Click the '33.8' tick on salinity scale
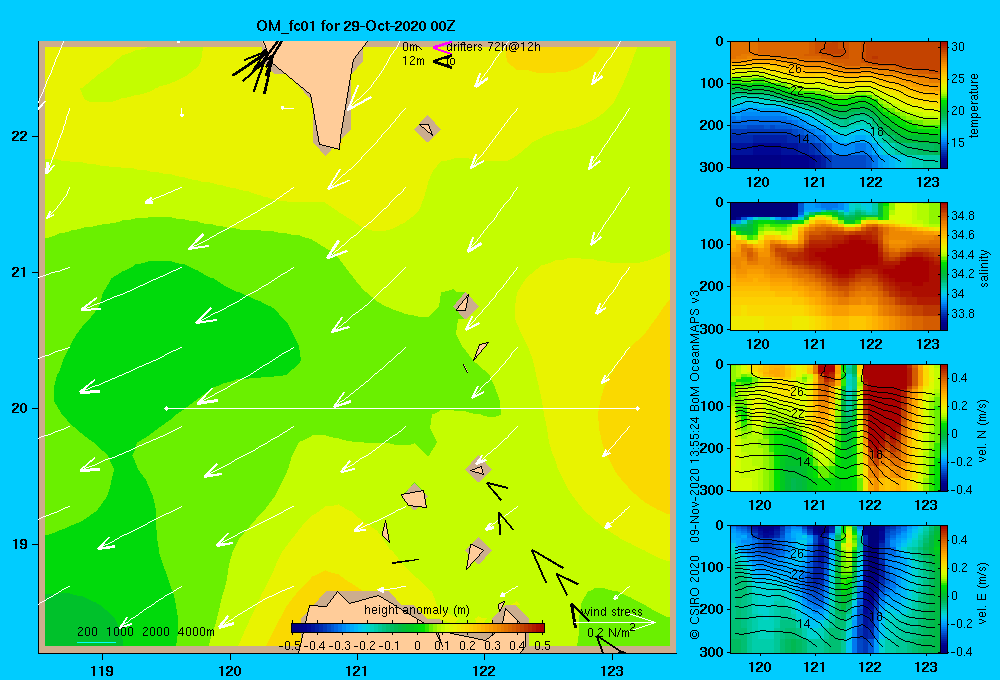The image size is (1000, 680). [x=962, y=313]
